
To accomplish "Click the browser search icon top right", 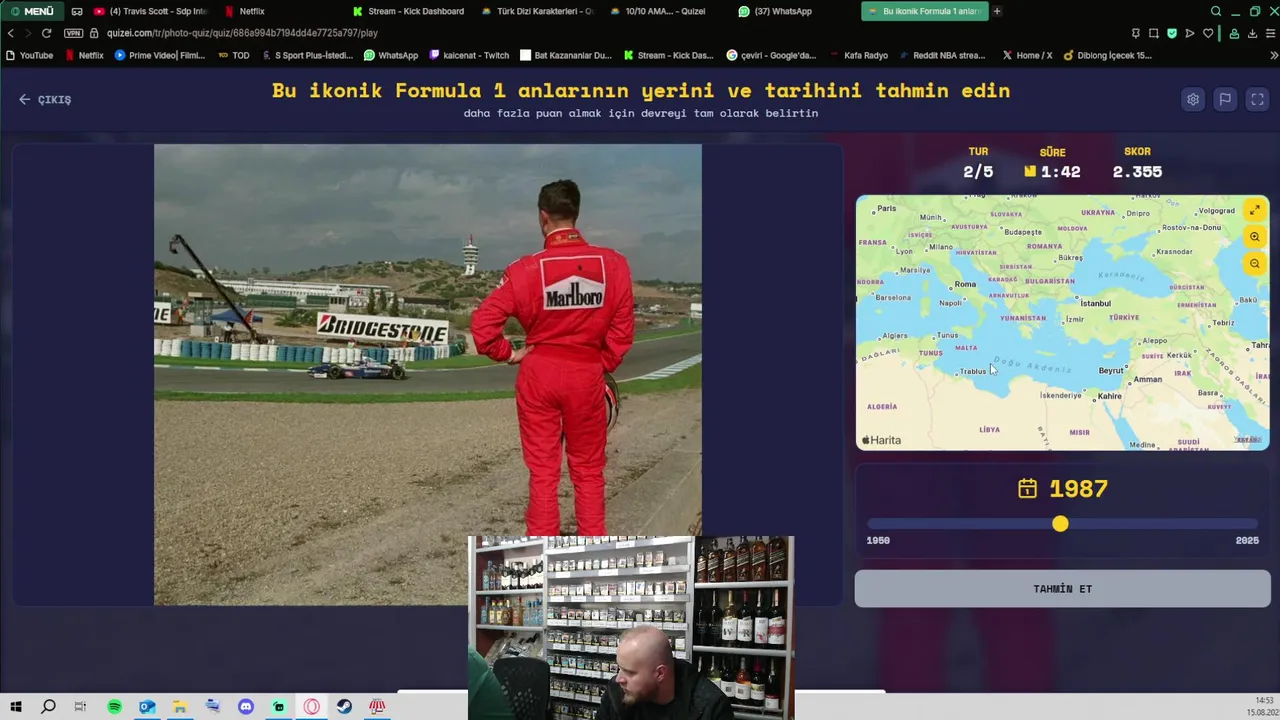I will 1216,11.
